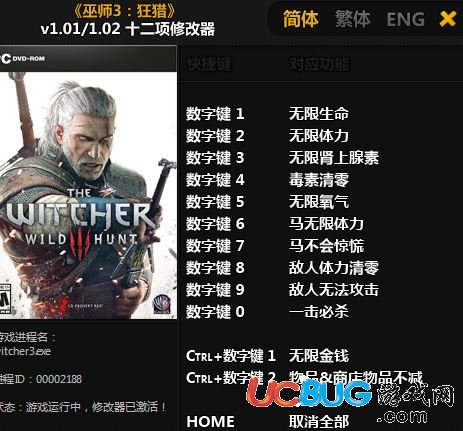Click the HOME hotkey label
Screen dimensions: 463x431
(210, 422)
